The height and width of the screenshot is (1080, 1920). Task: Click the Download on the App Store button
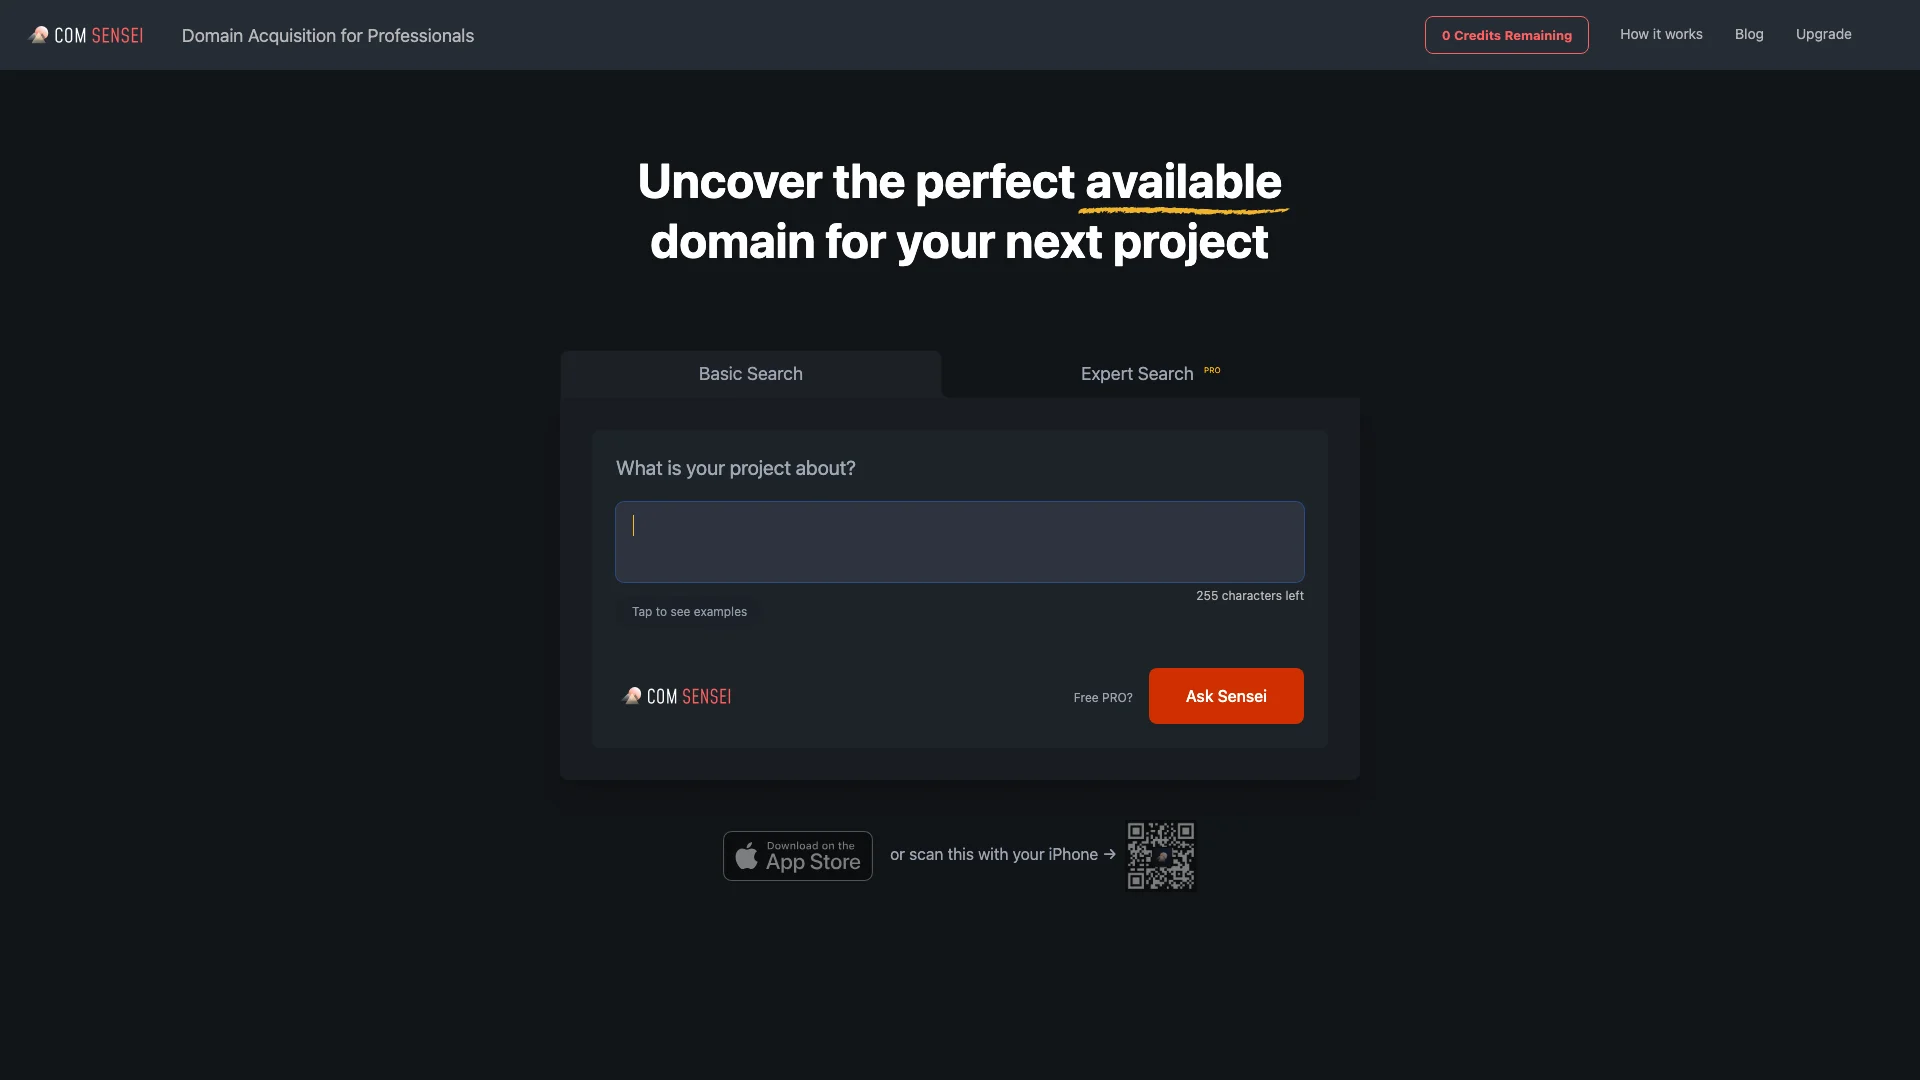point(796,855)
